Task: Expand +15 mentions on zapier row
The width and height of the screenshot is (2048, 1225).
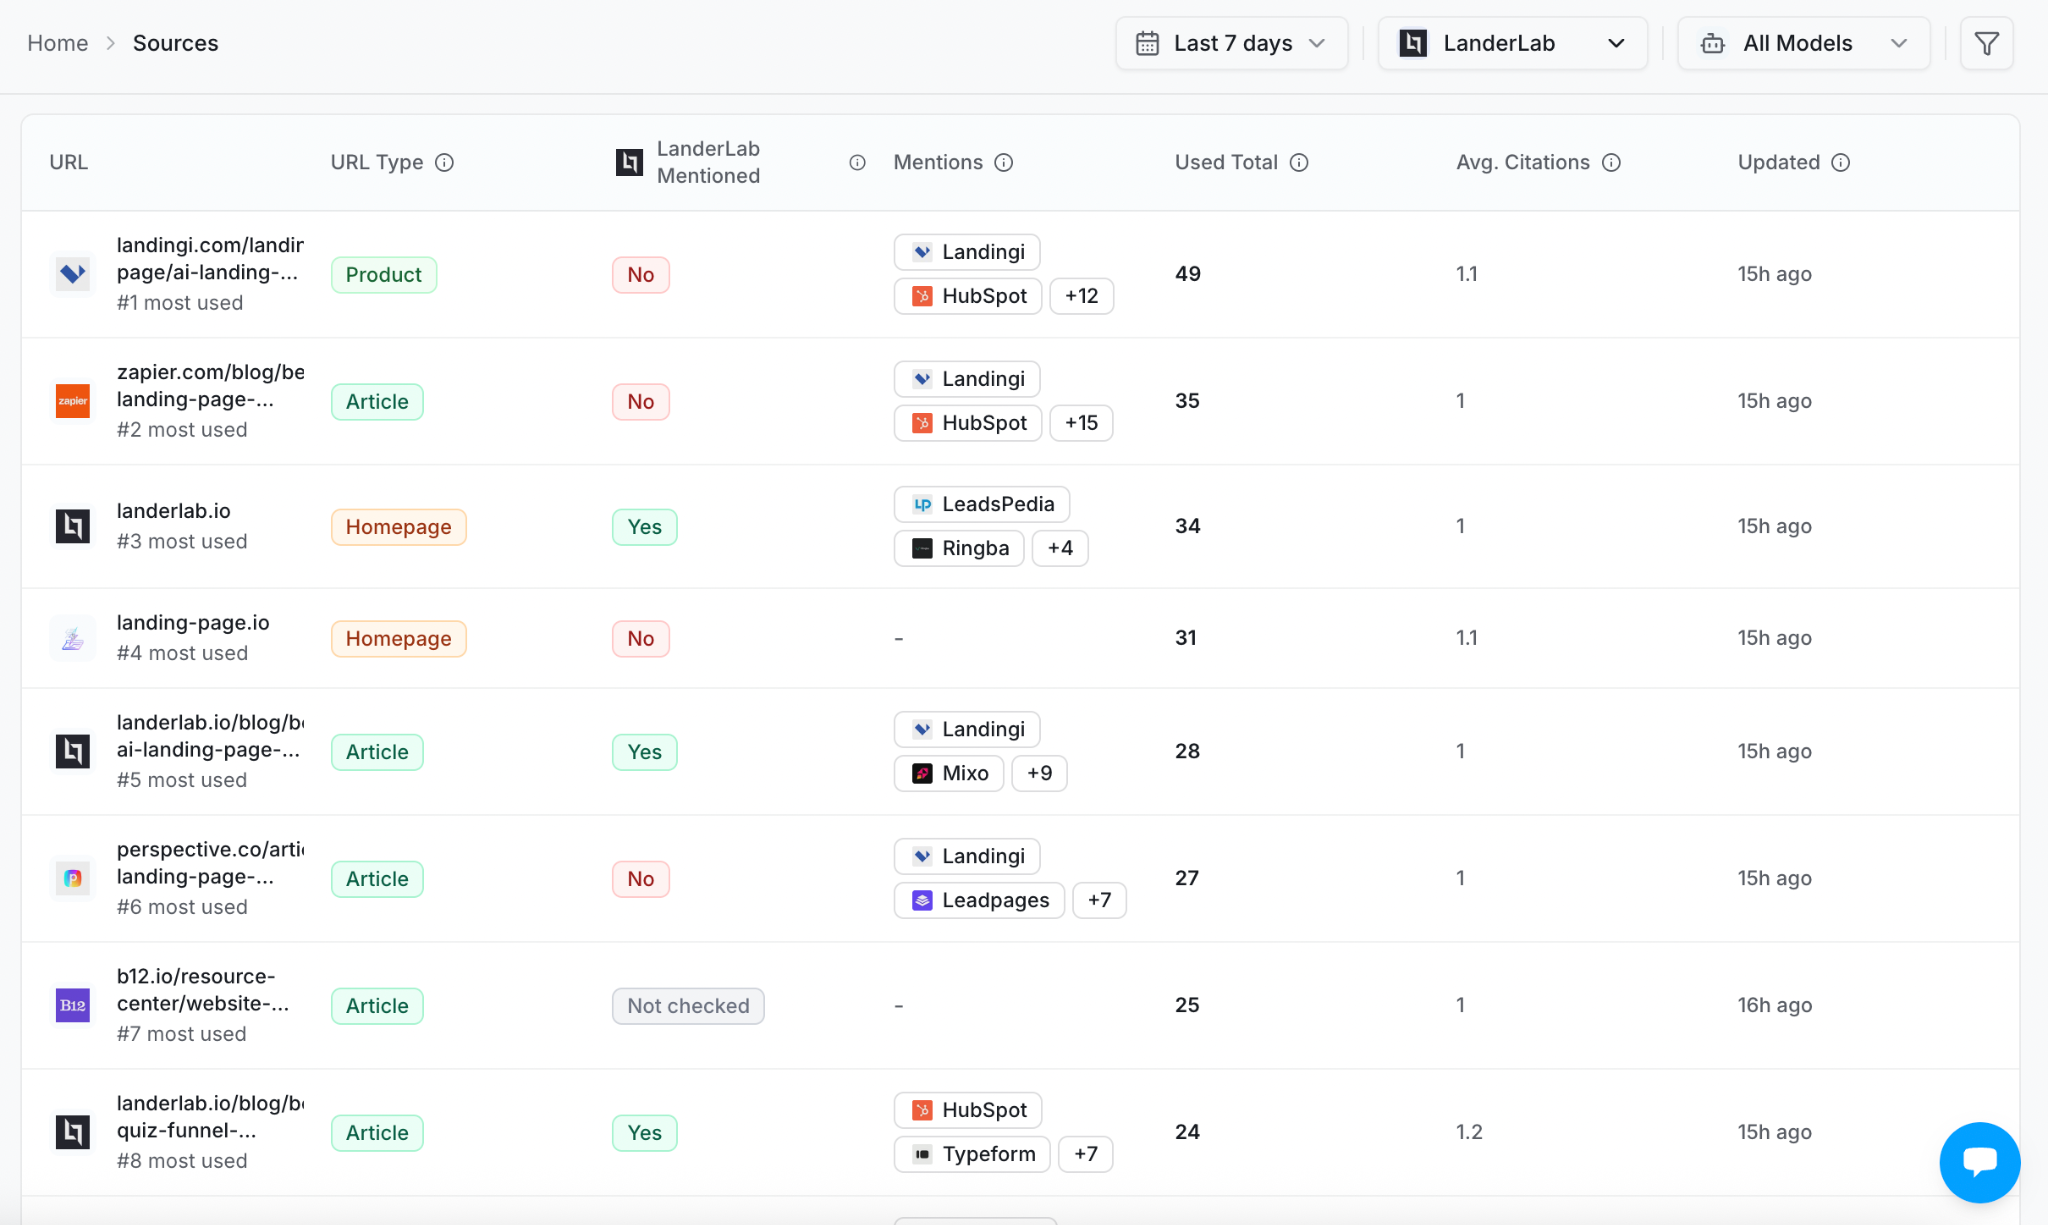Action: 1081,423
